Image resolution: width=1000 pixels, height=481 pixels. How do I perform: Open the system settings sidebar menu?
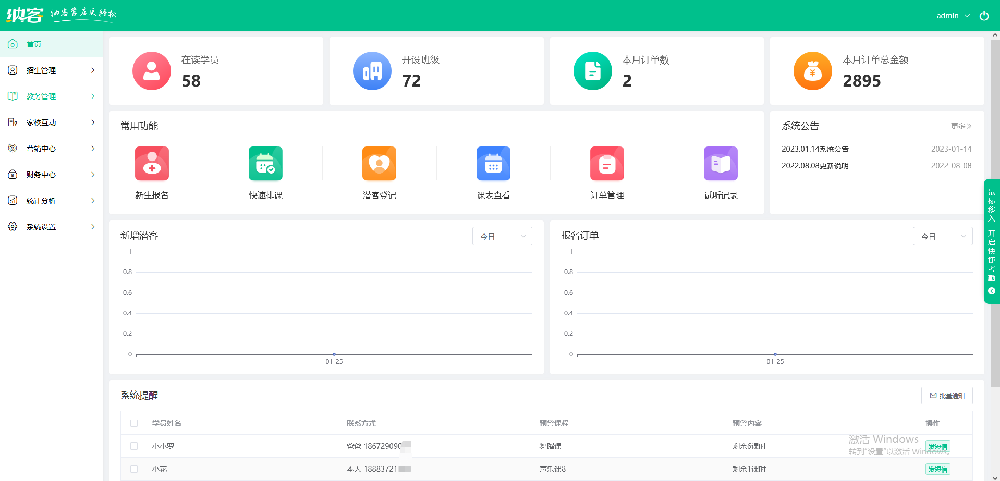point(51,226)
